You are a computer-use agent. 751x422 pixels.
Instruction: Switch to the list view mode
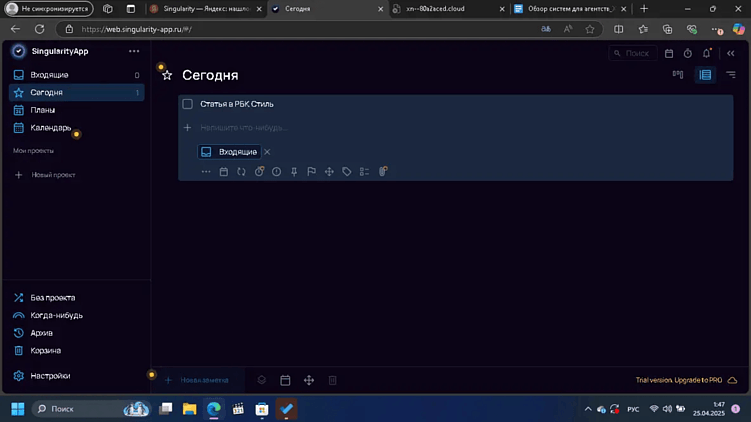tap(705, 75)
